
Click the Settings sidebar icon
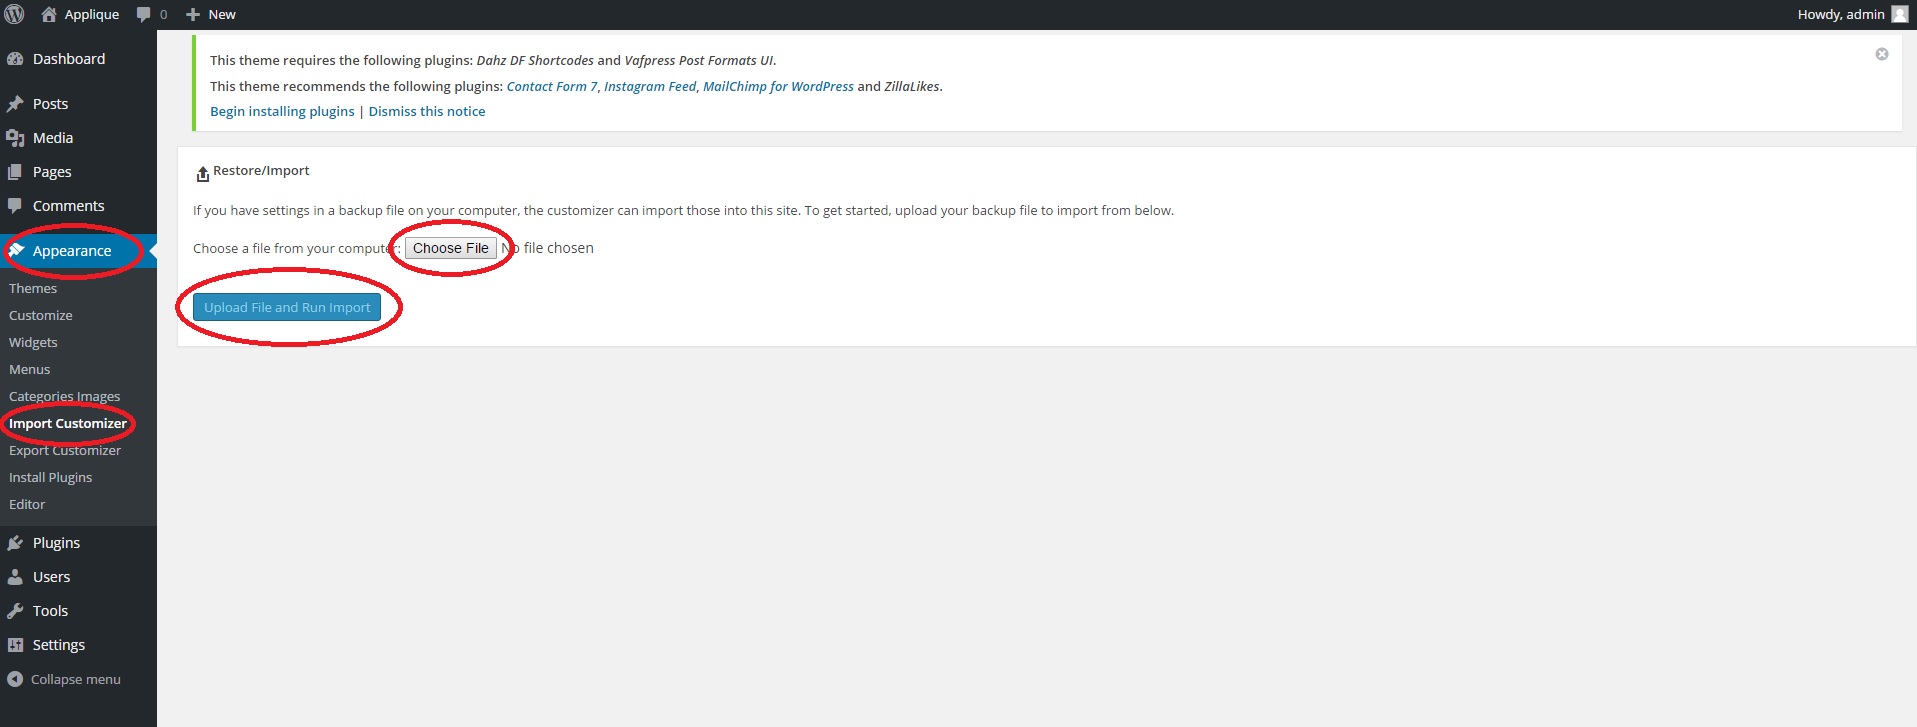point(15,645)
